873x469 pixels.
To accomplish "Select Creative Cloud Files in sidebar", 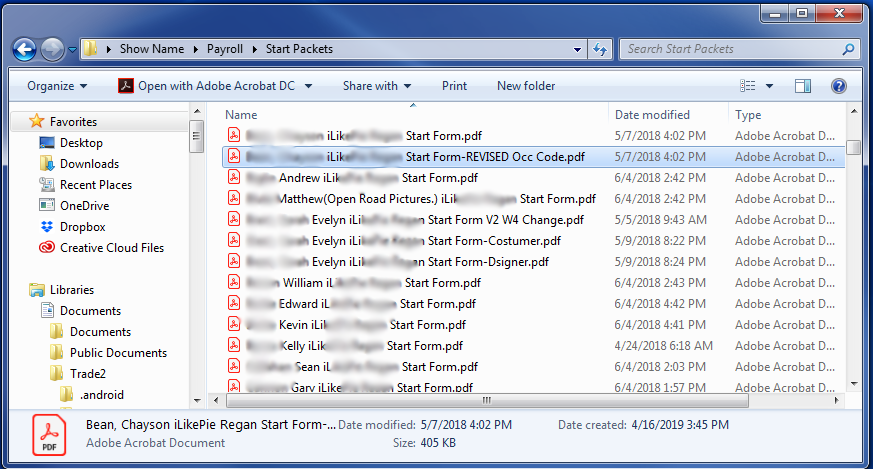I will pyautogui.click(x=111, y=248).
